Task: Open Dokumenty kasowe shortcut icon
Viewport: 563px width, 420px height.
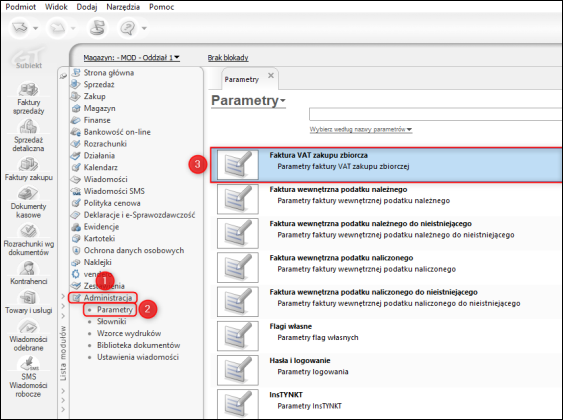Action: (28, 194)
